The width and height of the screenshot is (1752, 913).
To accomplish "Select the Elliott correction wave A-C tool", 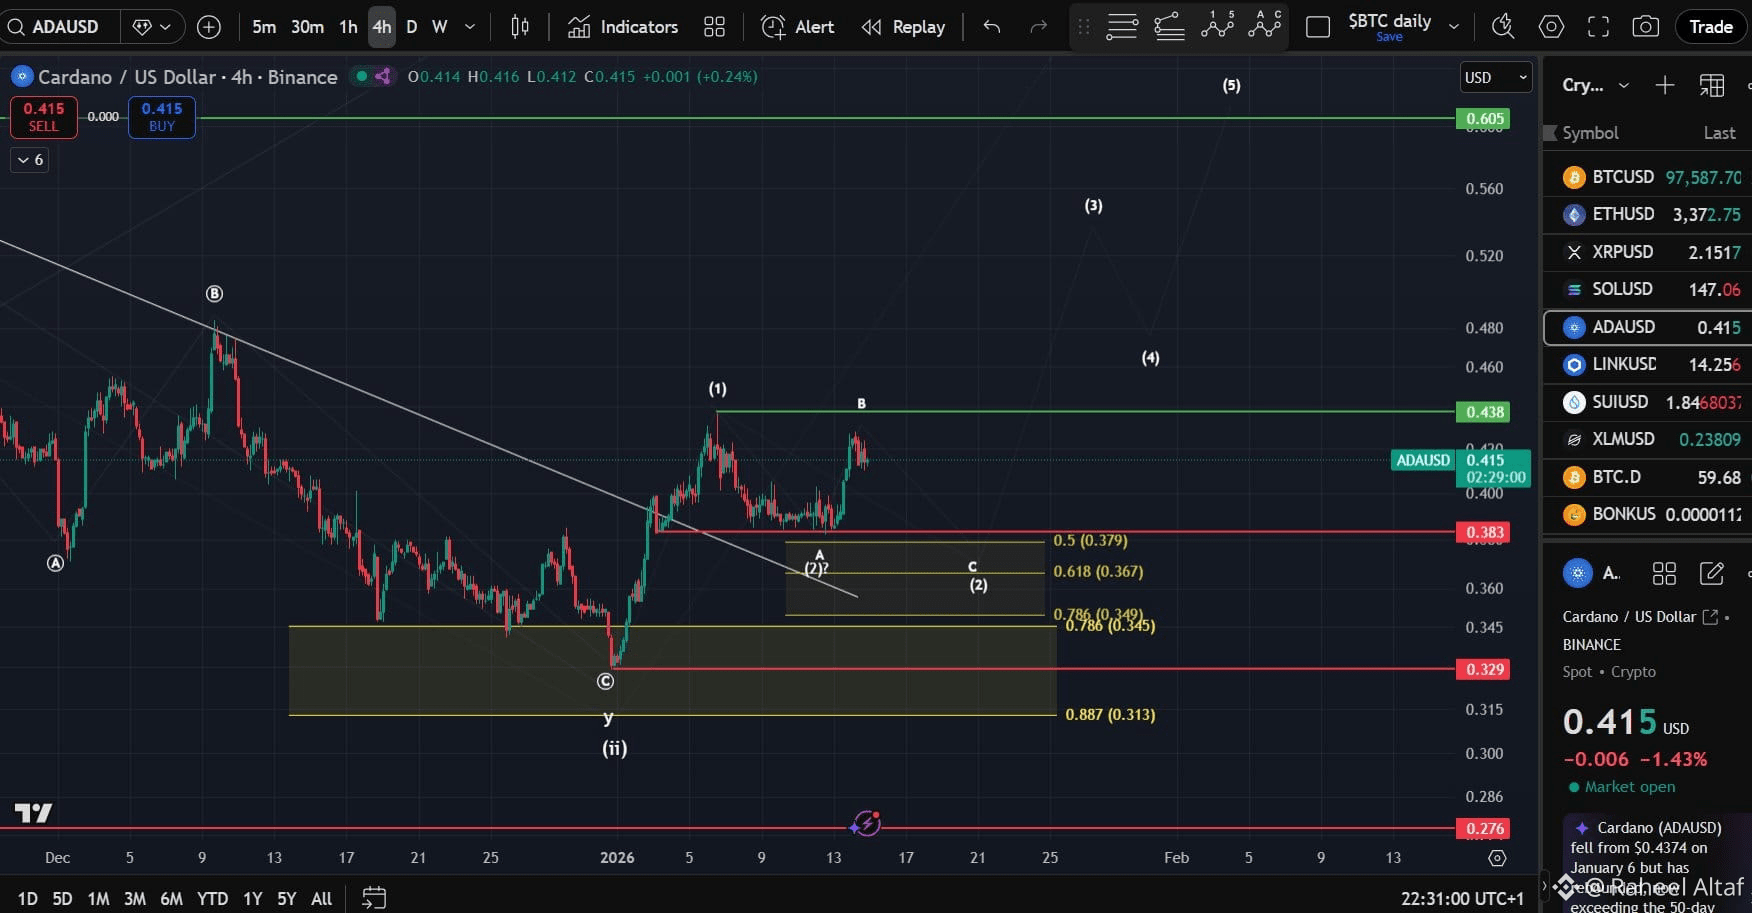I will tap(1265, 25).
